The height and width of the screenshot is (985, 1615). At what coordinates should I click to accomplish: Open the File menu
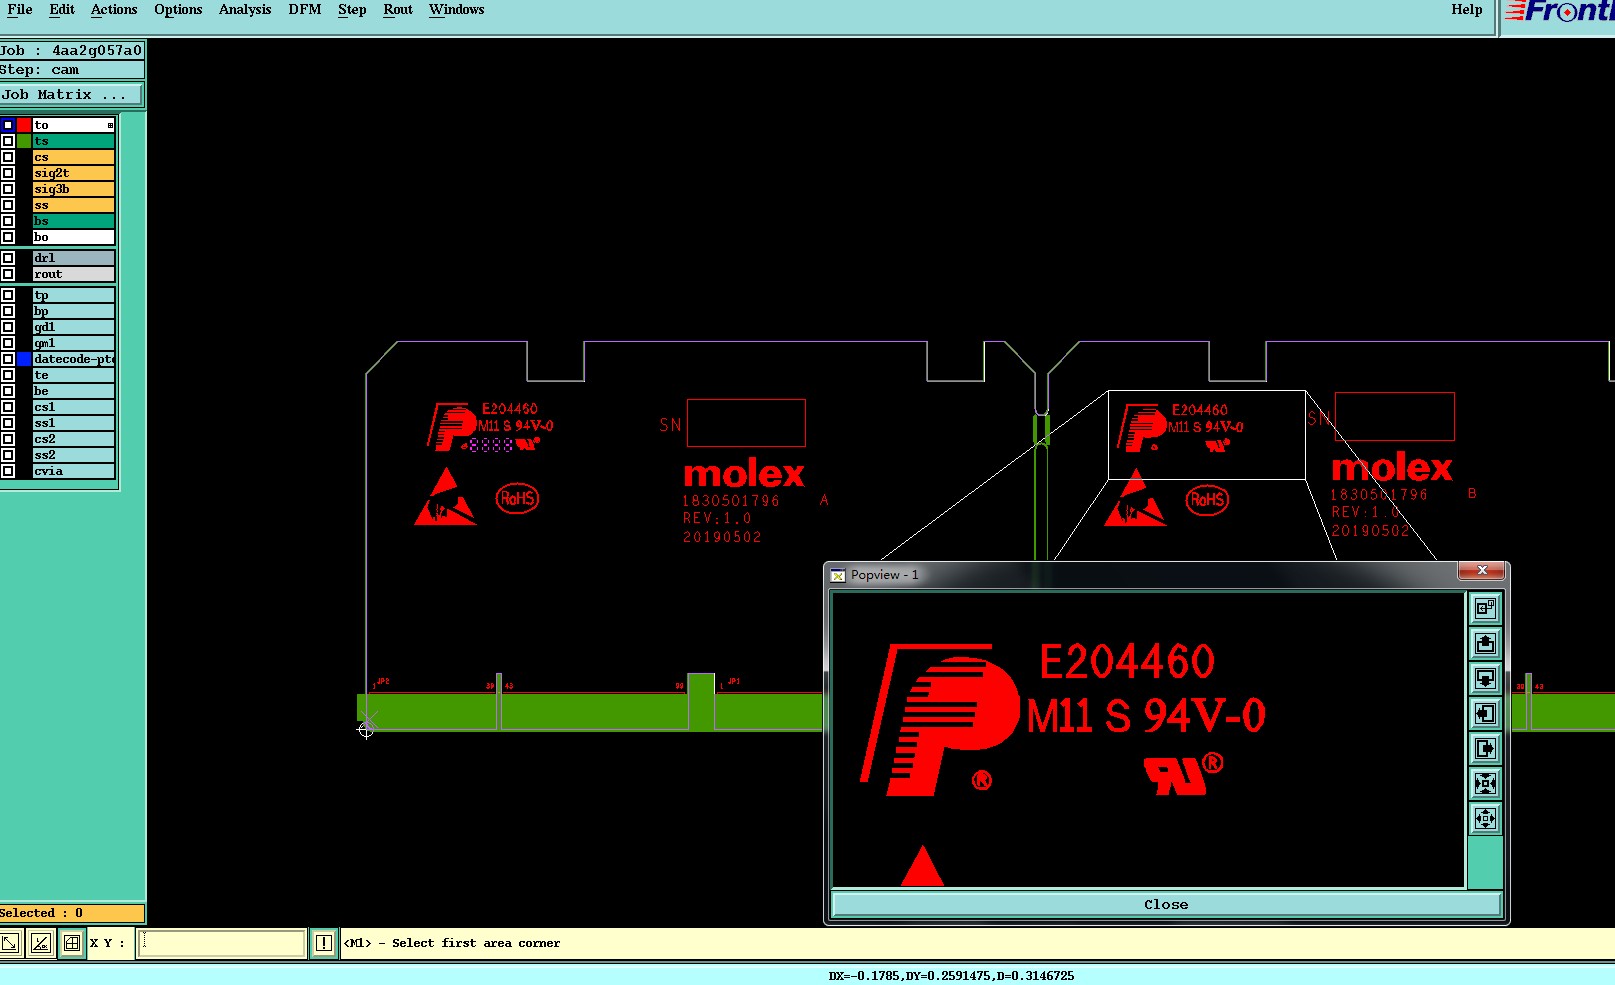tap(20, 10)
